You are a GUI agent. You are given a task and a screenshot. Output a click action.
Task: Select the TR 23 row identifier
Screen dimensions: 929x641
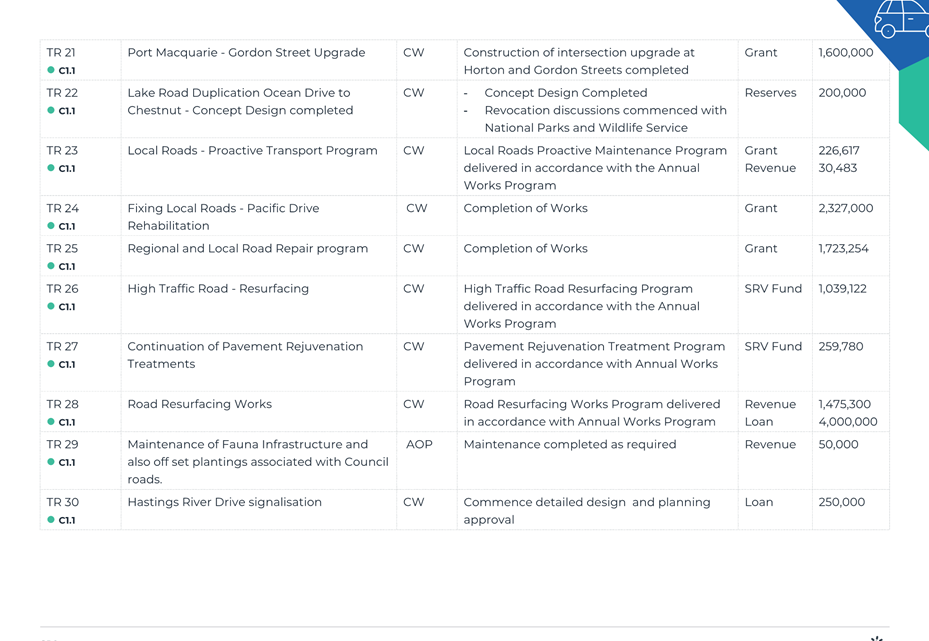coord(62,150)
